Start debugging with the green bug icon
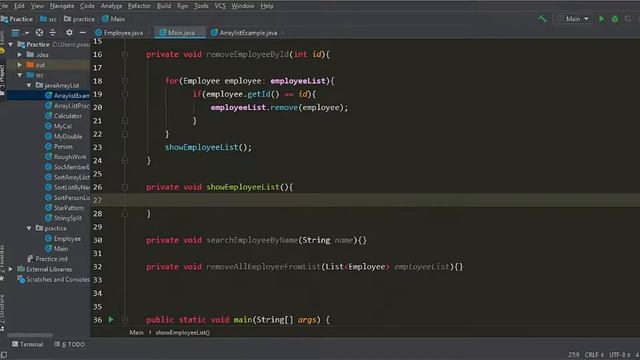Image resolution: width=640 pixels, height=360 pixels. click(x=615, y=19)
